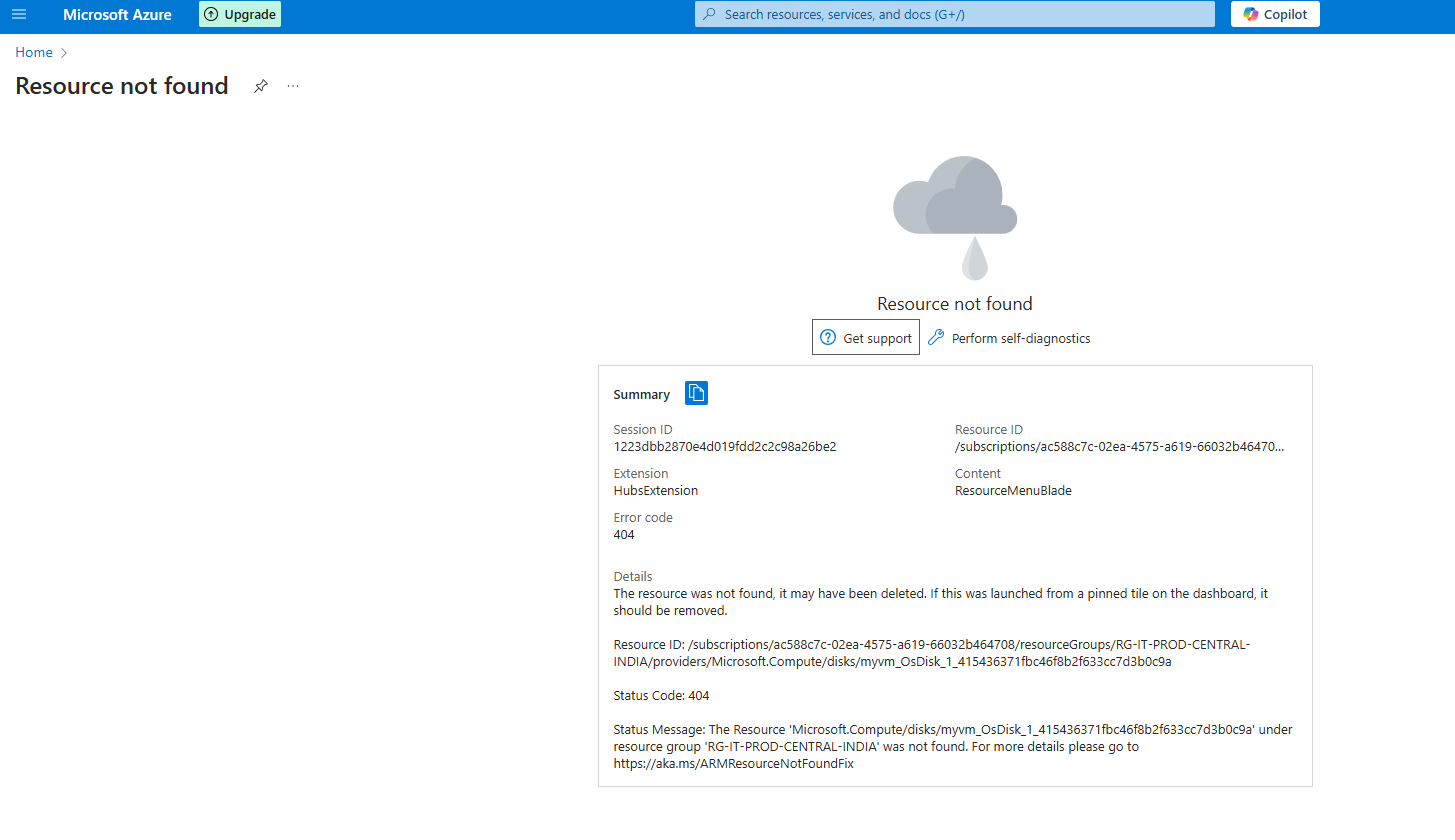Click the aka.ms/ARMResourceNotFoundFix URL text

[x=734, y=764]
